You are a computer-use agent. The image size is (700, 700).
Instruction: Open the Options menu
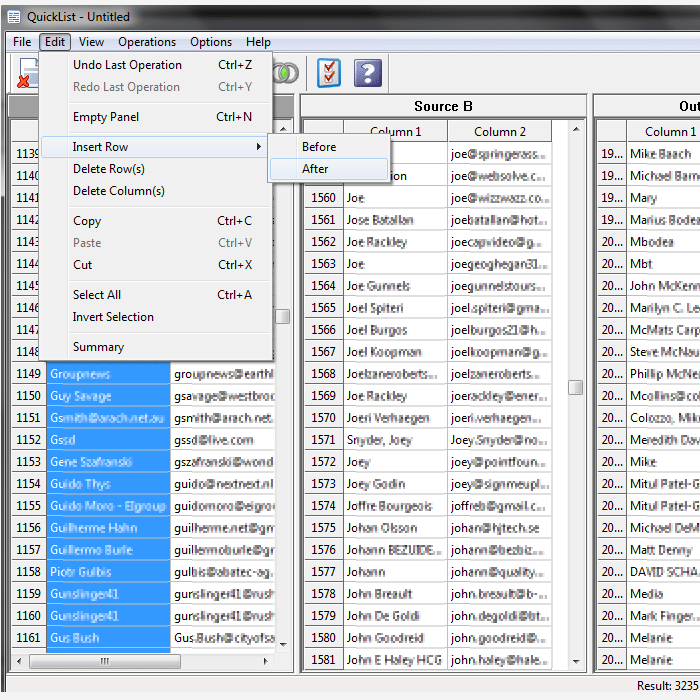(211, 42)
